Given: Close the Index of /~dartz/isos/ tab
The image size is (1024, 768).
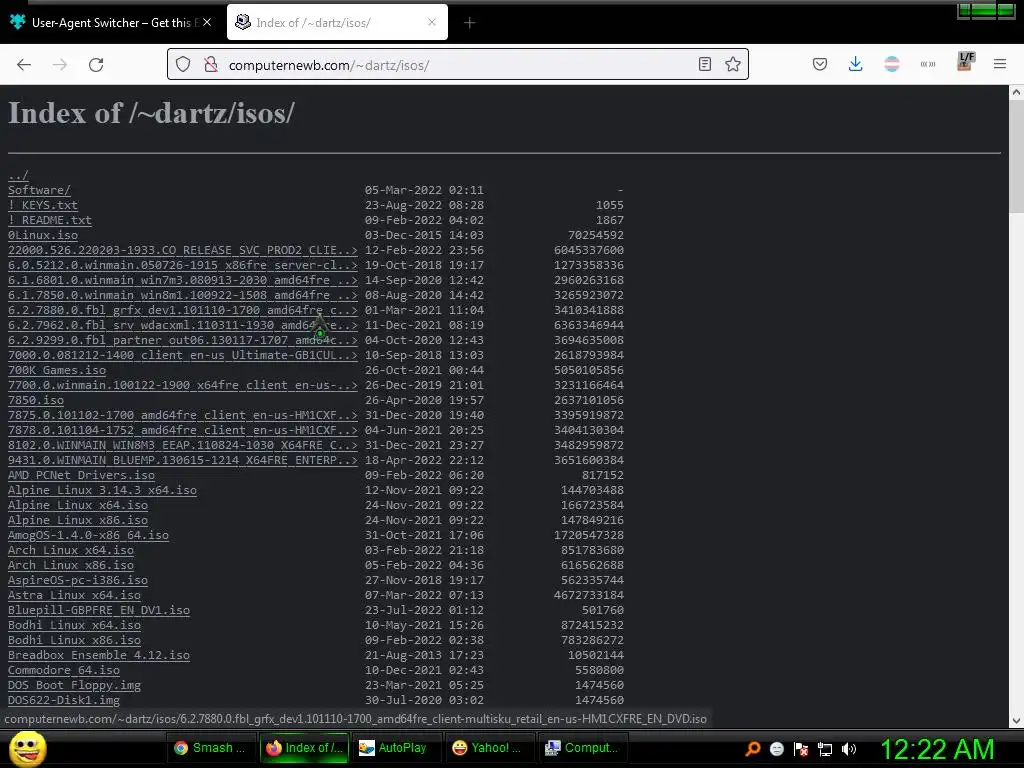Looking at the screenshot, I should coord(432,22).
